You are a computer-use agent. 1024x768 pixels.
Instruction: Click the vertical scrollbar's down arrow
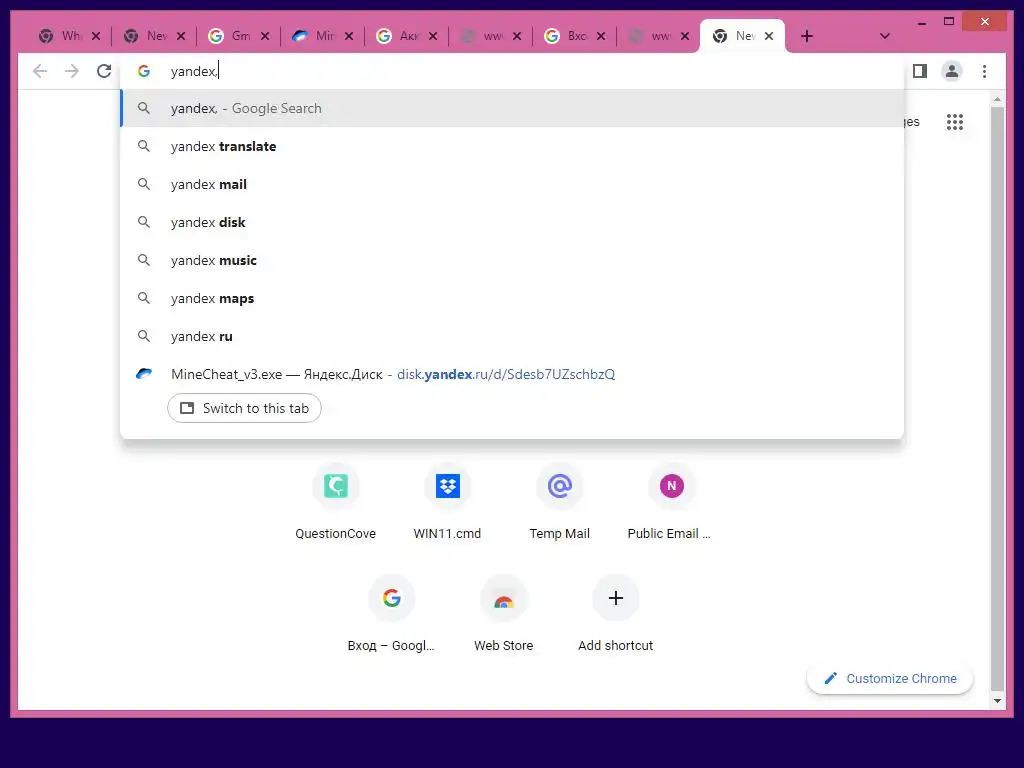pos(997,701)
